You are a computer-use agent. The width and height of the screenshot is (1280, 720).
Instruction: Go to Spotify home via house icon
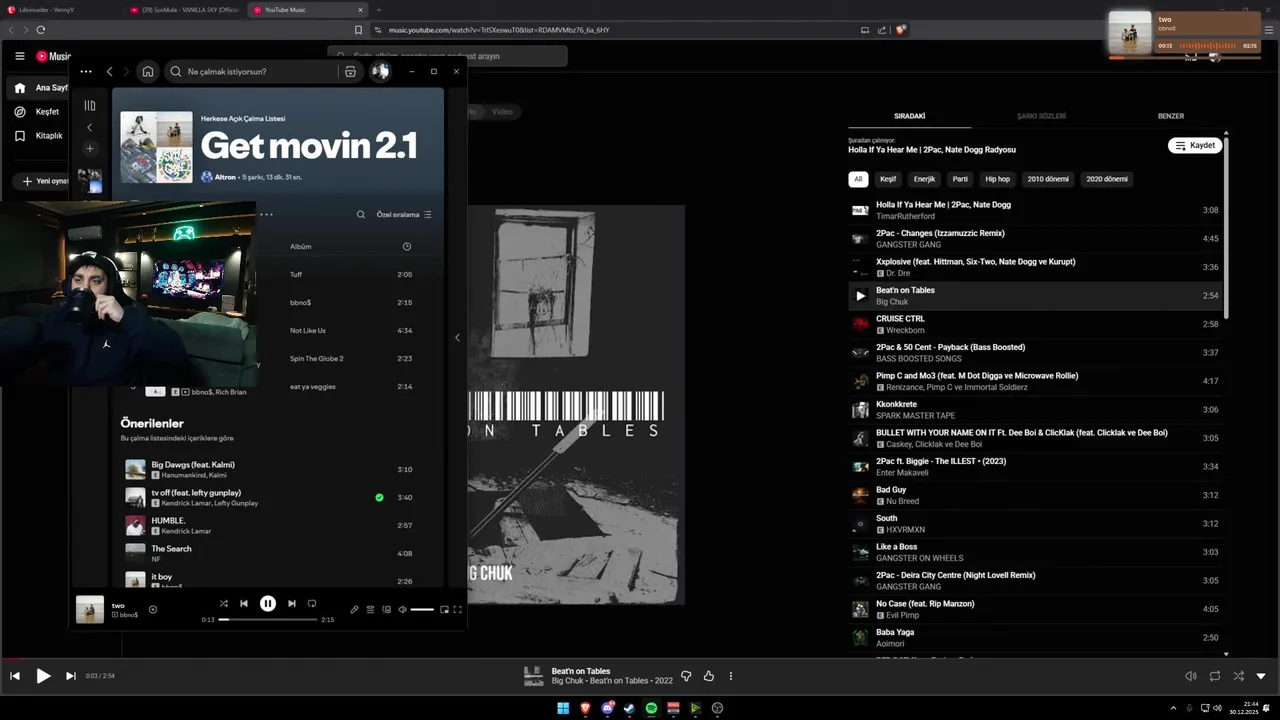pos(148,71)
